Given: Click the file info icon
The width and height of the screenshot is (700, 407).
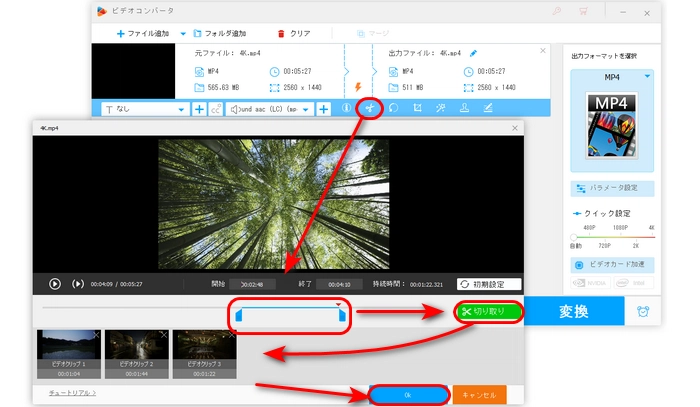Looking at the screenshot, I should coord(347,108).
